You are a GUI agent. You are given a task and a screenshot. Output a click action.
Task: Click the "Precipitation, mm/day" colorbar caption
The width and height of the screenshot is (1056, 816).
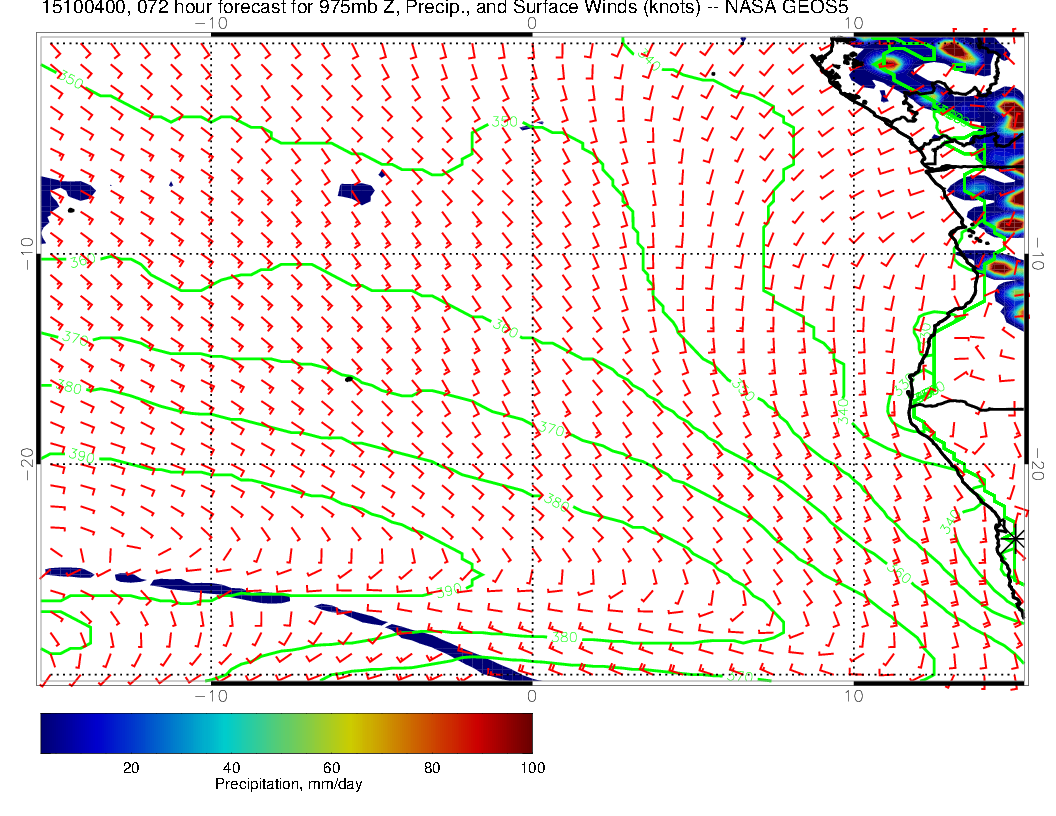click(x=288, y=785)
